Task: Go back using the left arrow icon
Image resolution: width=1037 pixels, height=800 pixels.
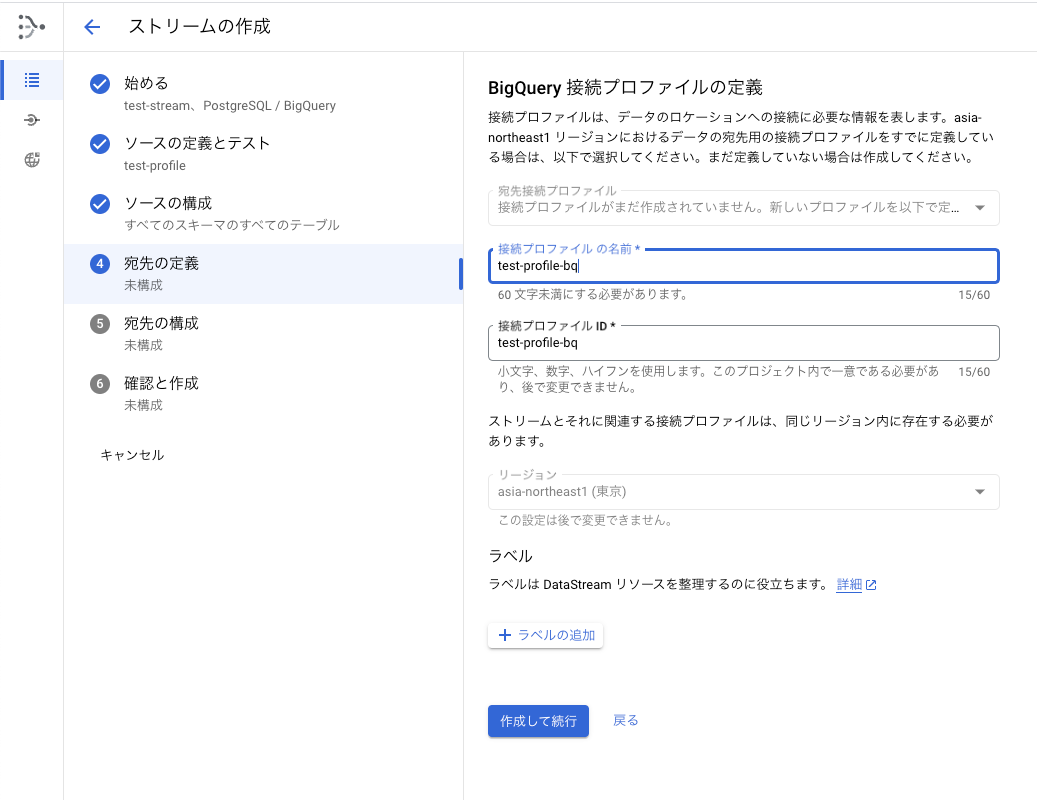Action: tap(92, 26)
